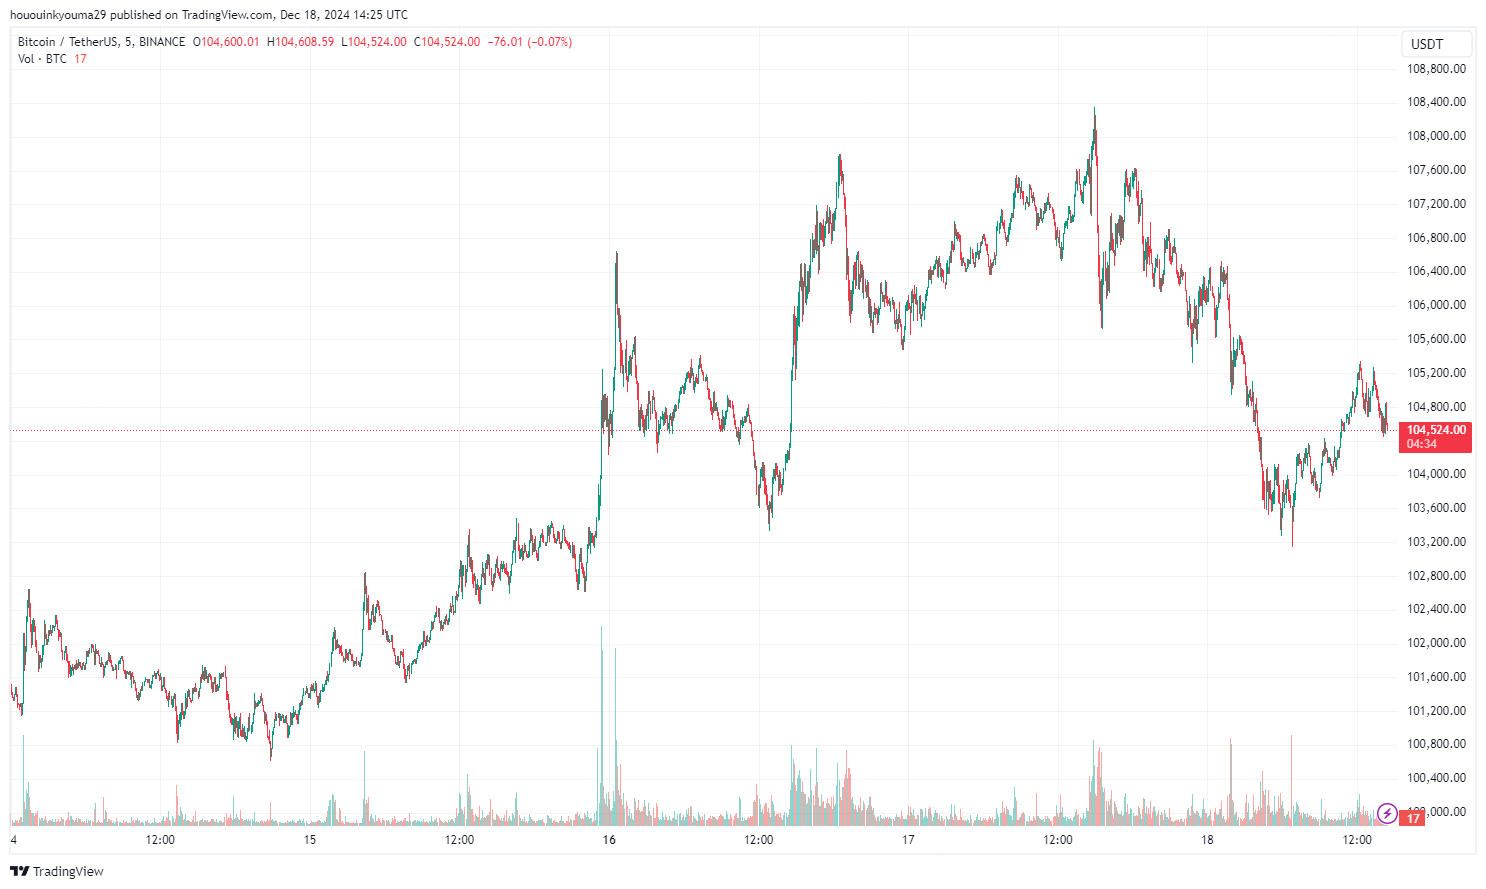The height and width of the screenshot is (889, 1486).
Task: Click the 104,000.00 price axis label
Action: coord(1436,474)
